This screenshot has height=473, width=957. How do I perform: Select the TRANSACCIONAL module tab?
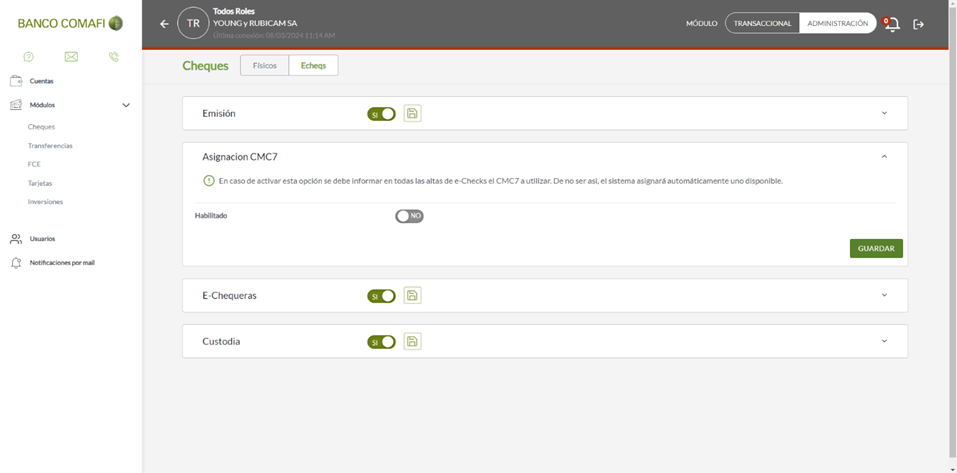pyautogui.click(x=762, y=23)
